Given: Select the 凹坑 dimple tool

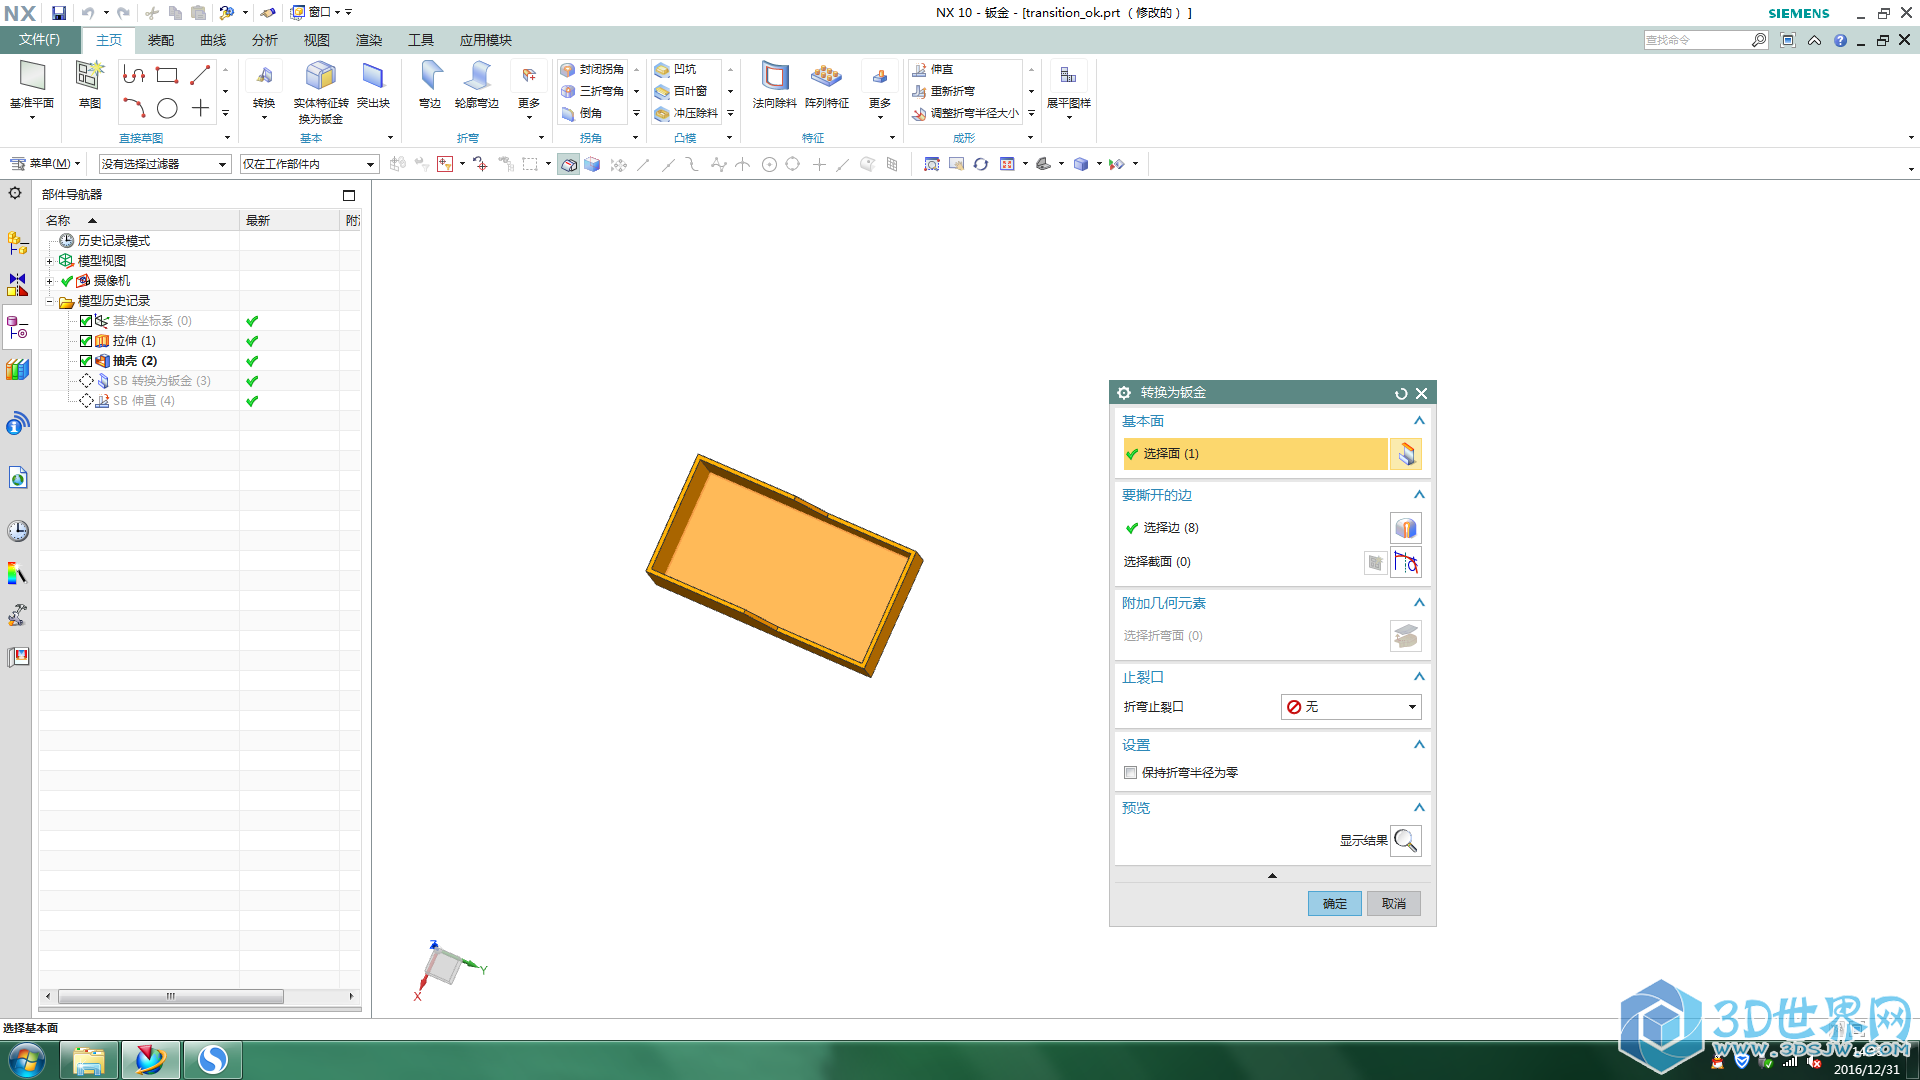Looking at the screenshot, I should [x=676, y=69].
